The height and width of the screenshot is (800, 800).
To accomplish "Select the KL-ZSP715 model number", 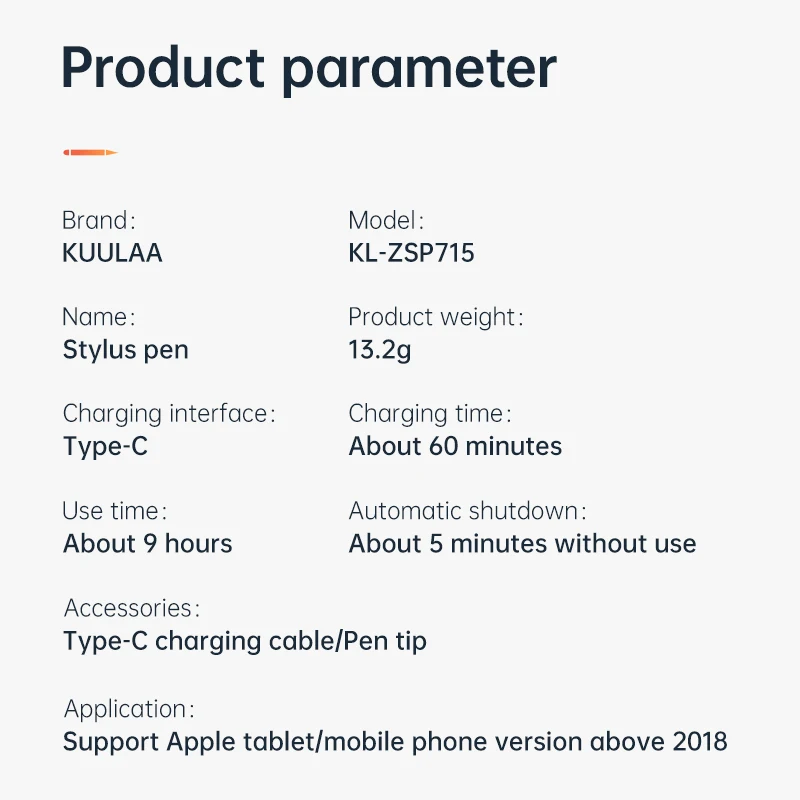I will click(411, 253).
